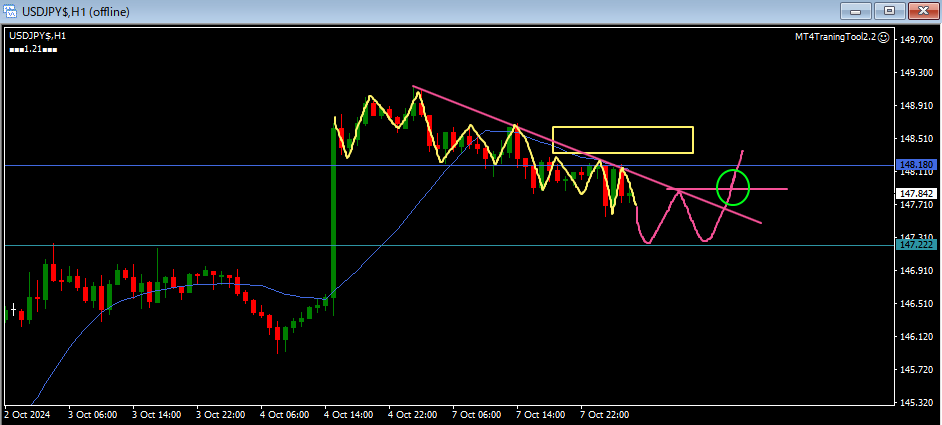Click the chart window icon in title bar
The width and height of the screenshot is (942, 425).
(11, 11)
